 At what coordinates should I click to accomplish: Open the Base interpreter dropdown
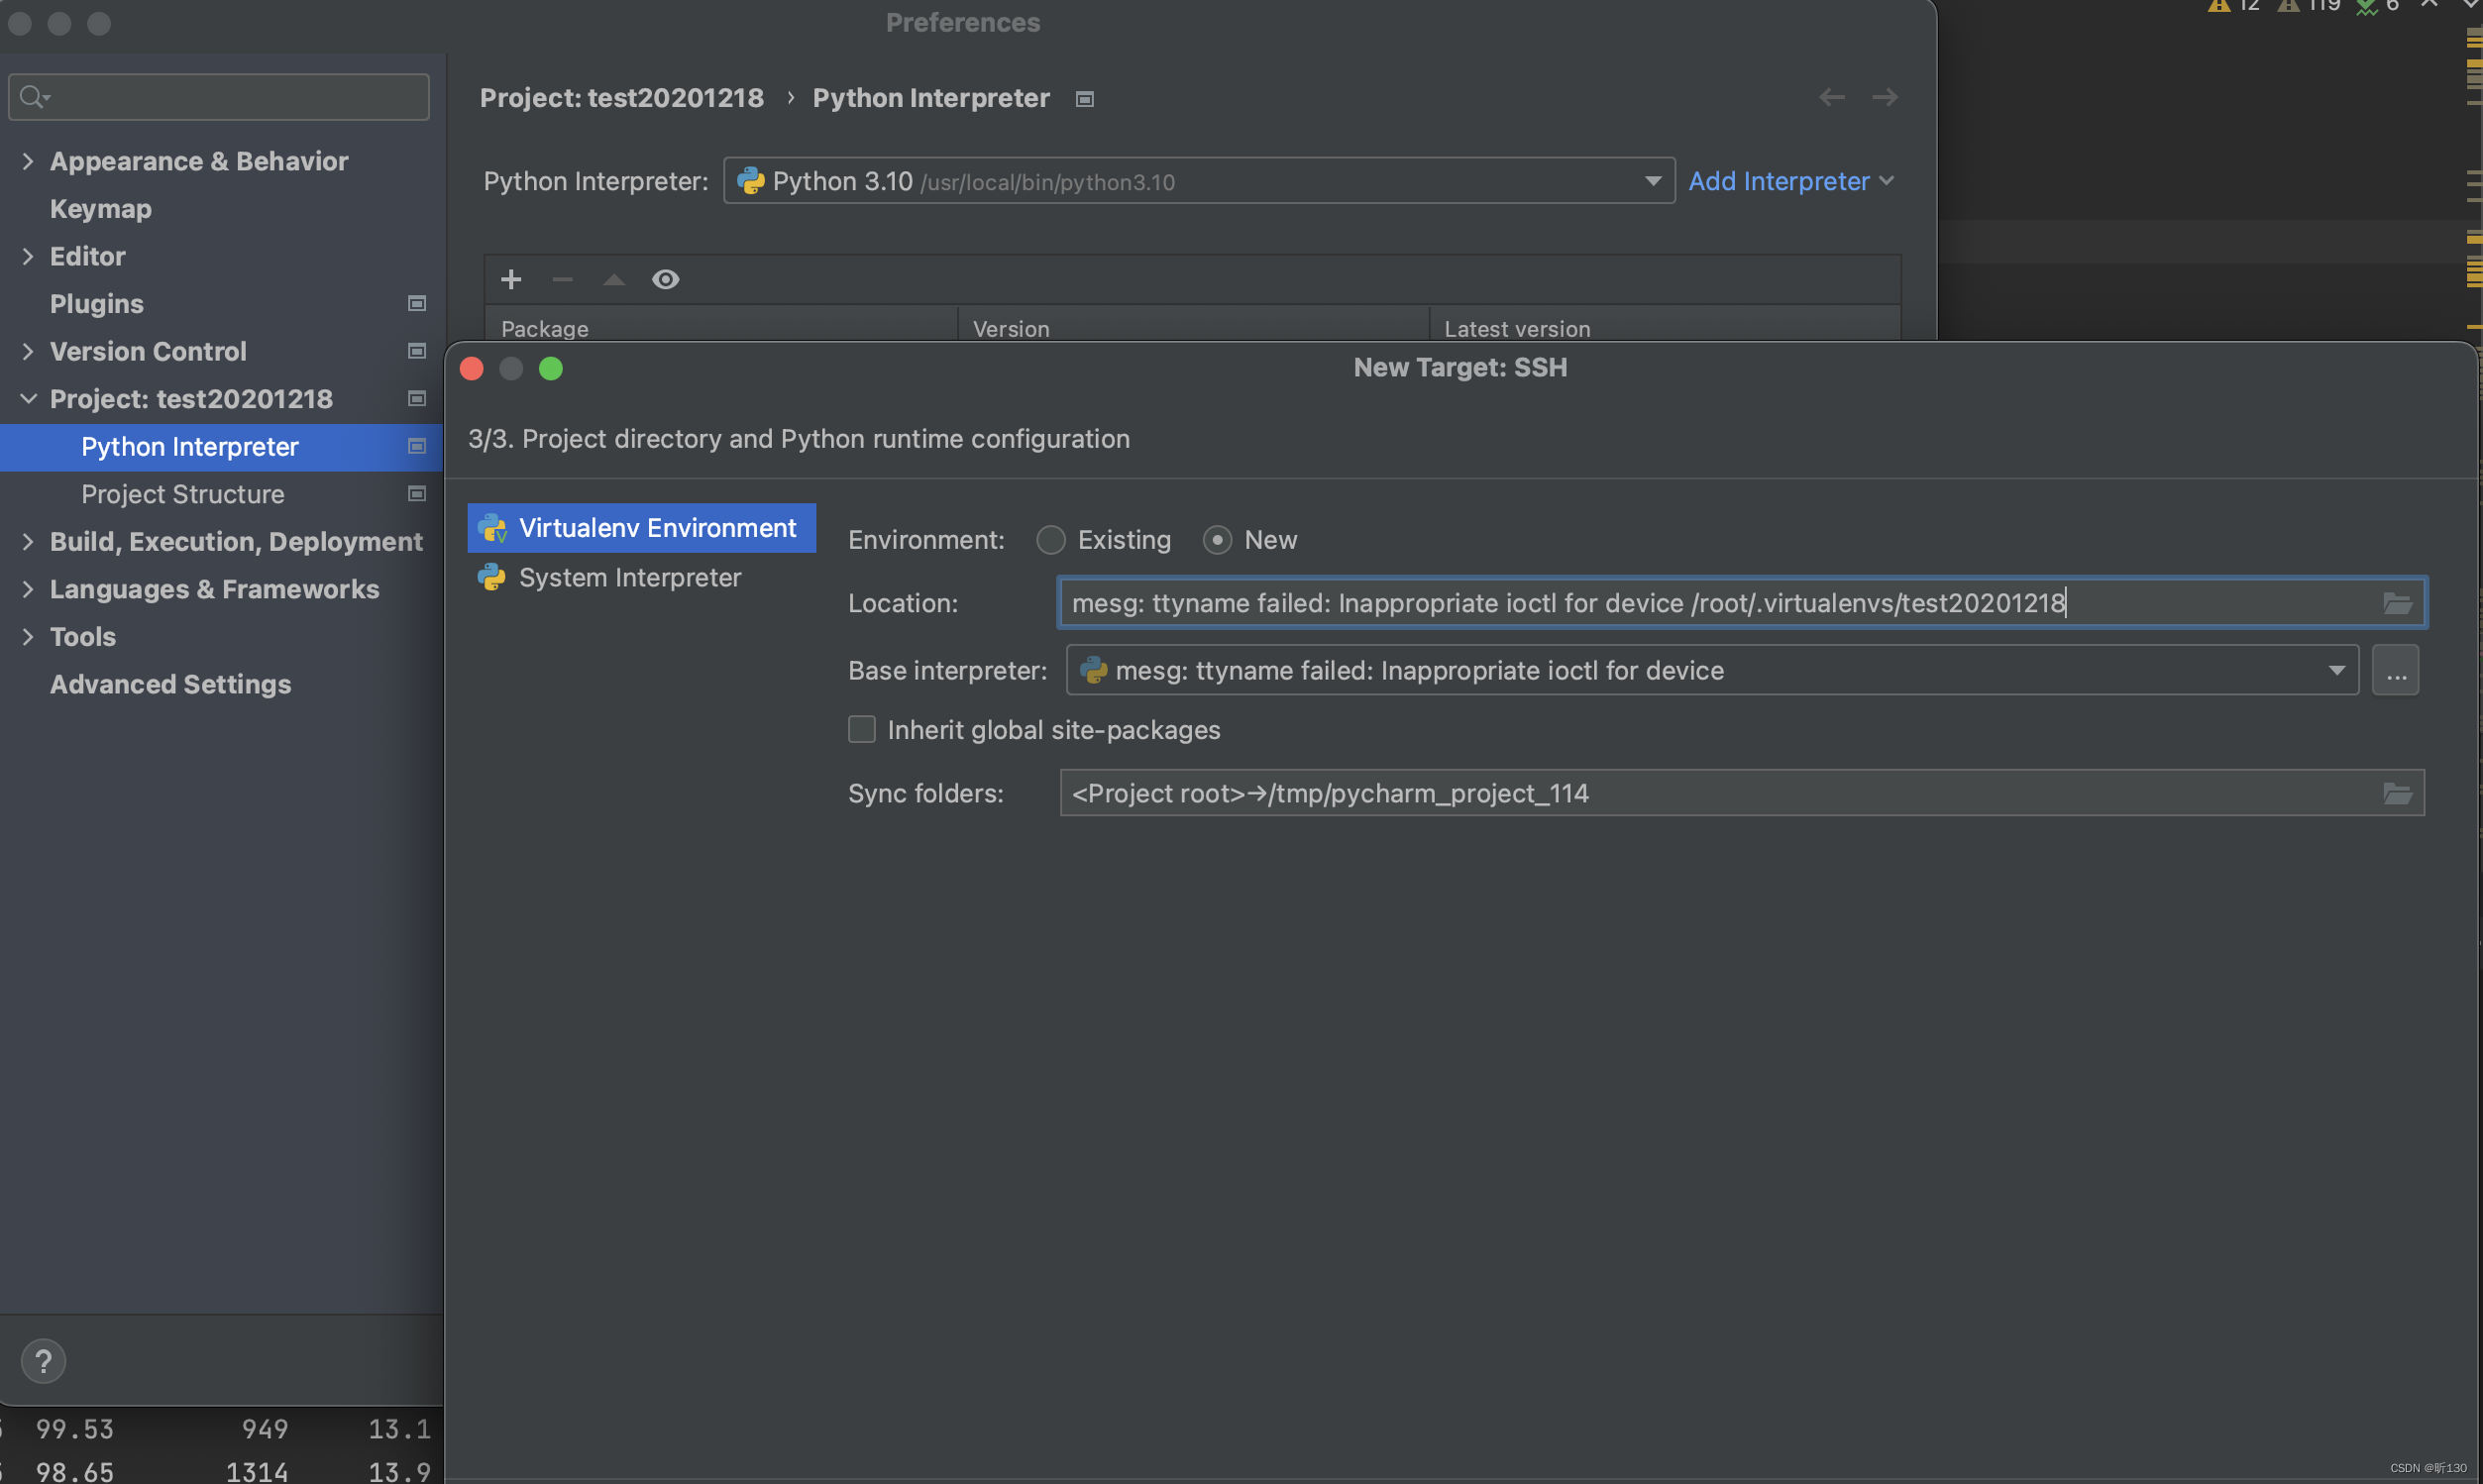pyautogui.click(x=2337, y=670)
